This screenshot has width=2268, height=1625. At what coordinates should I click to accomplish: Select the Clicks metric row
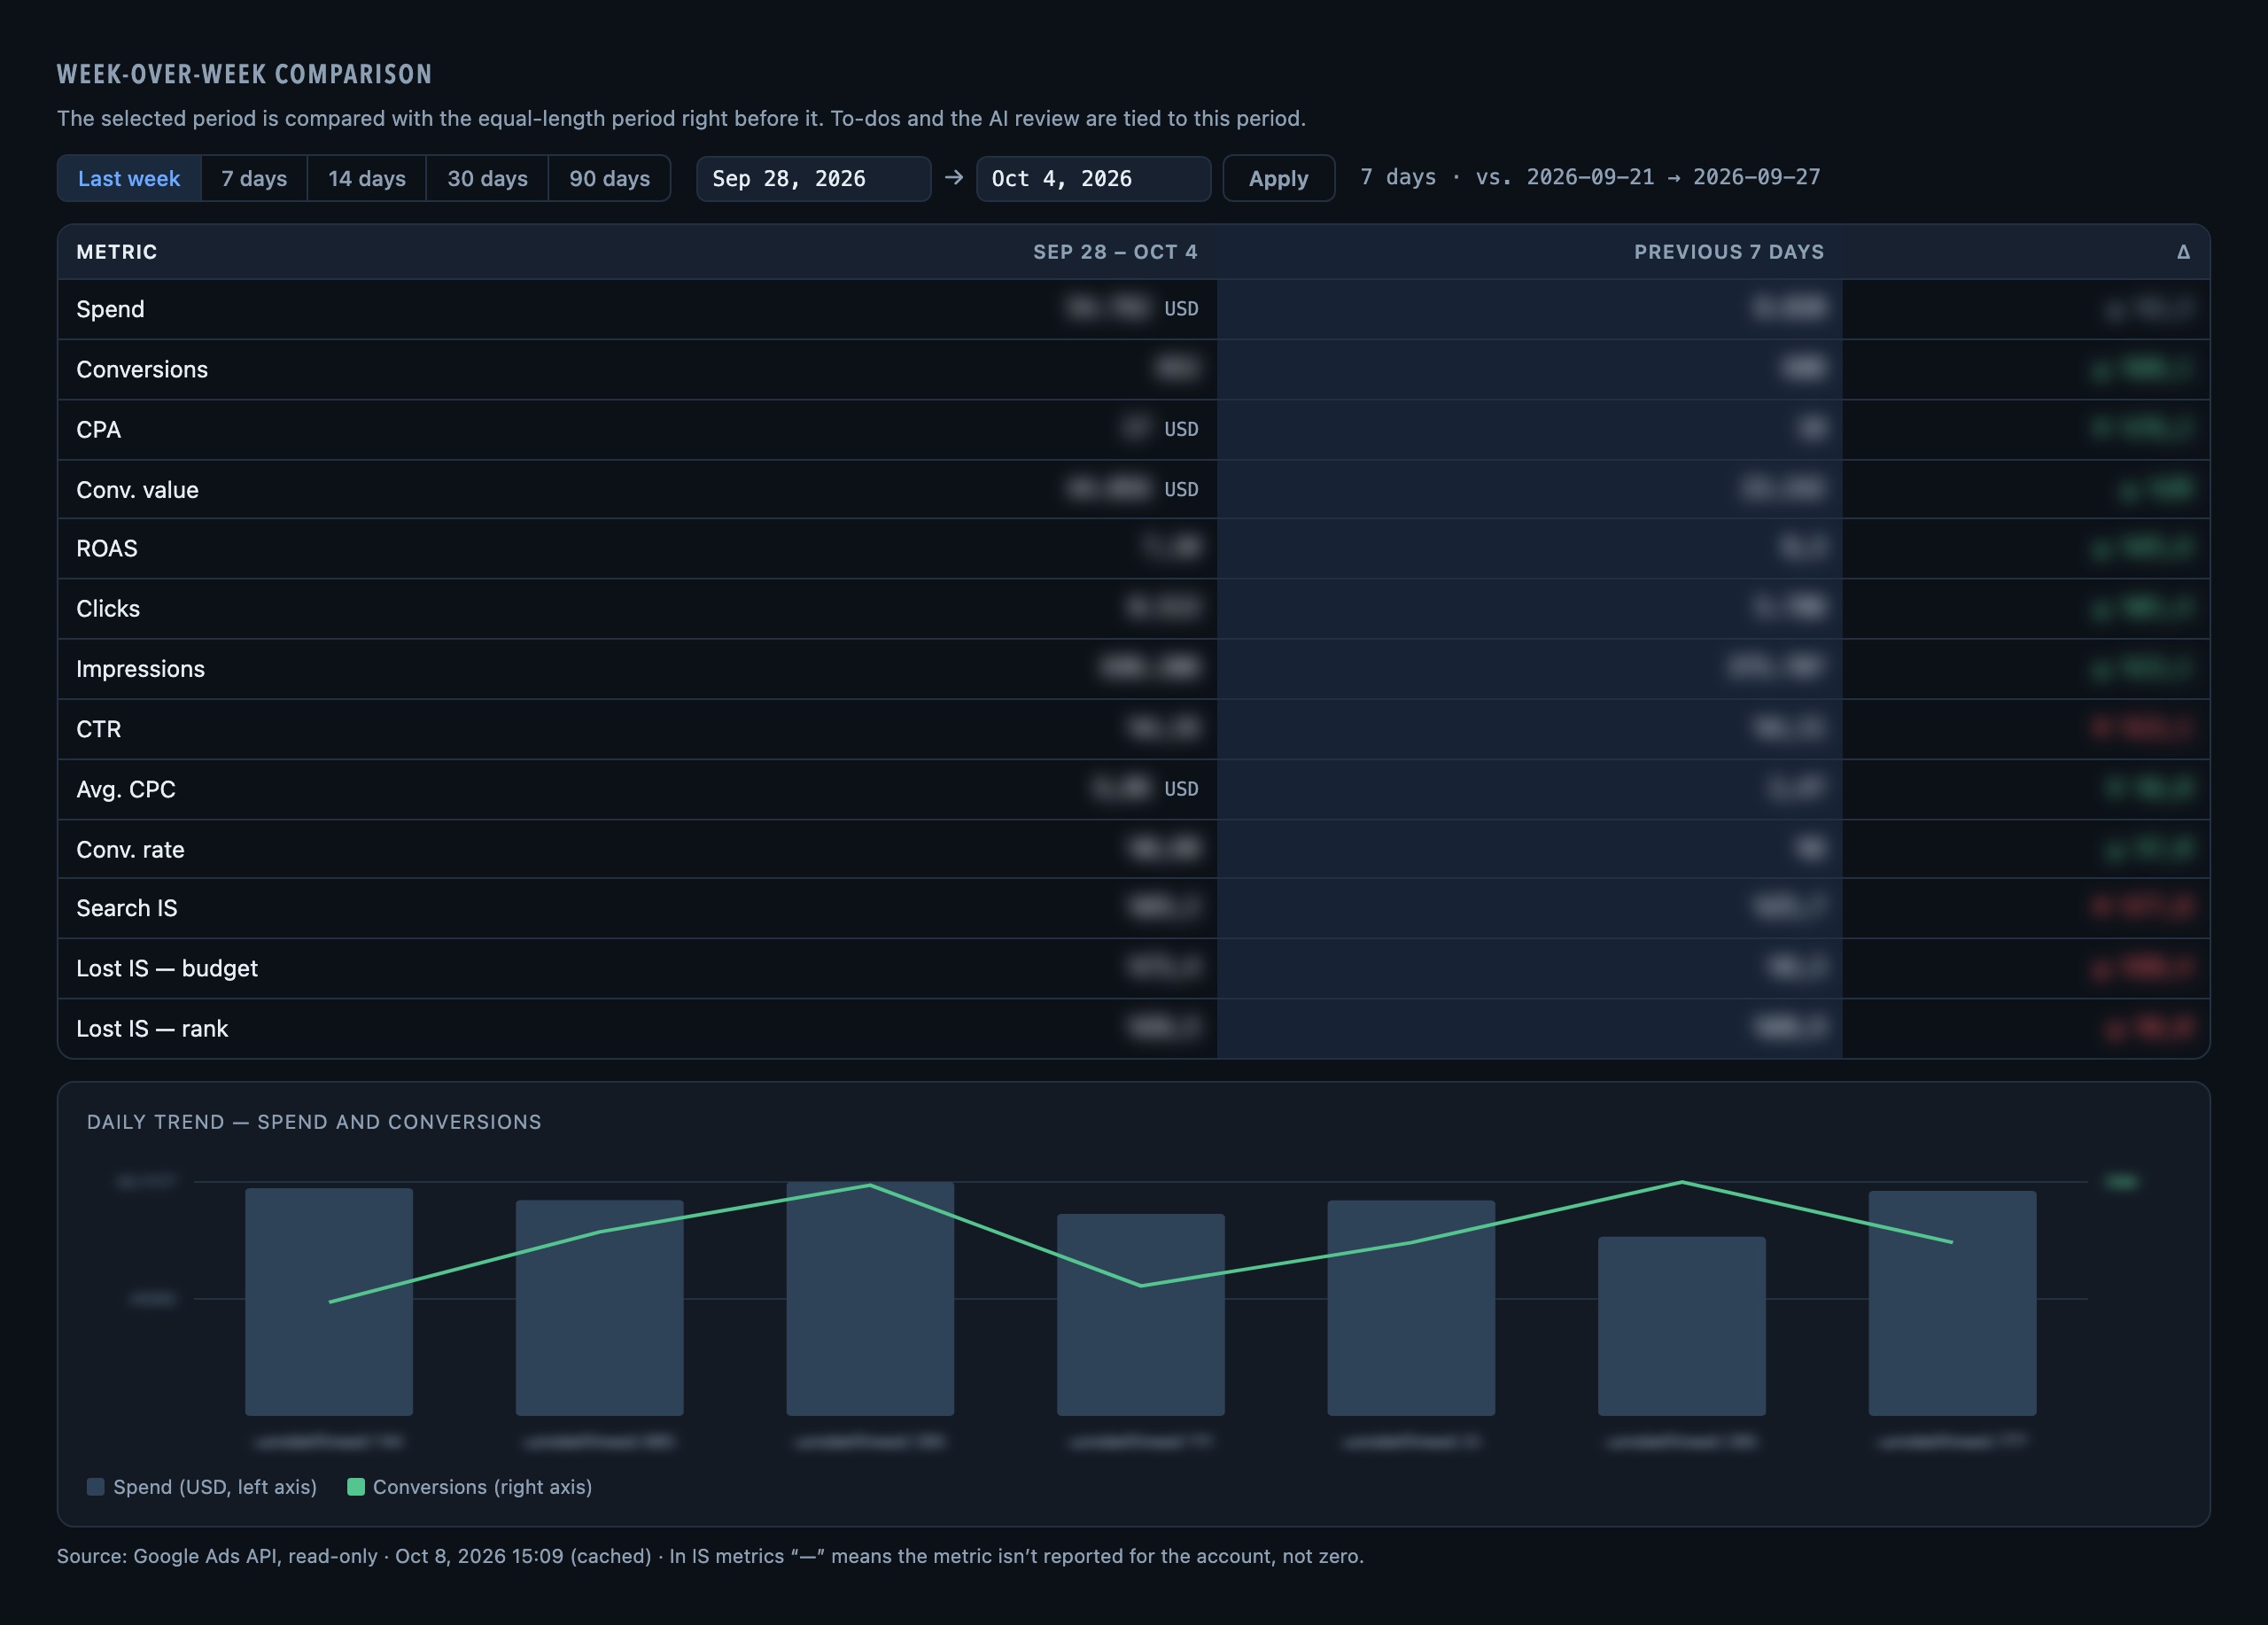pos(1134,608)
